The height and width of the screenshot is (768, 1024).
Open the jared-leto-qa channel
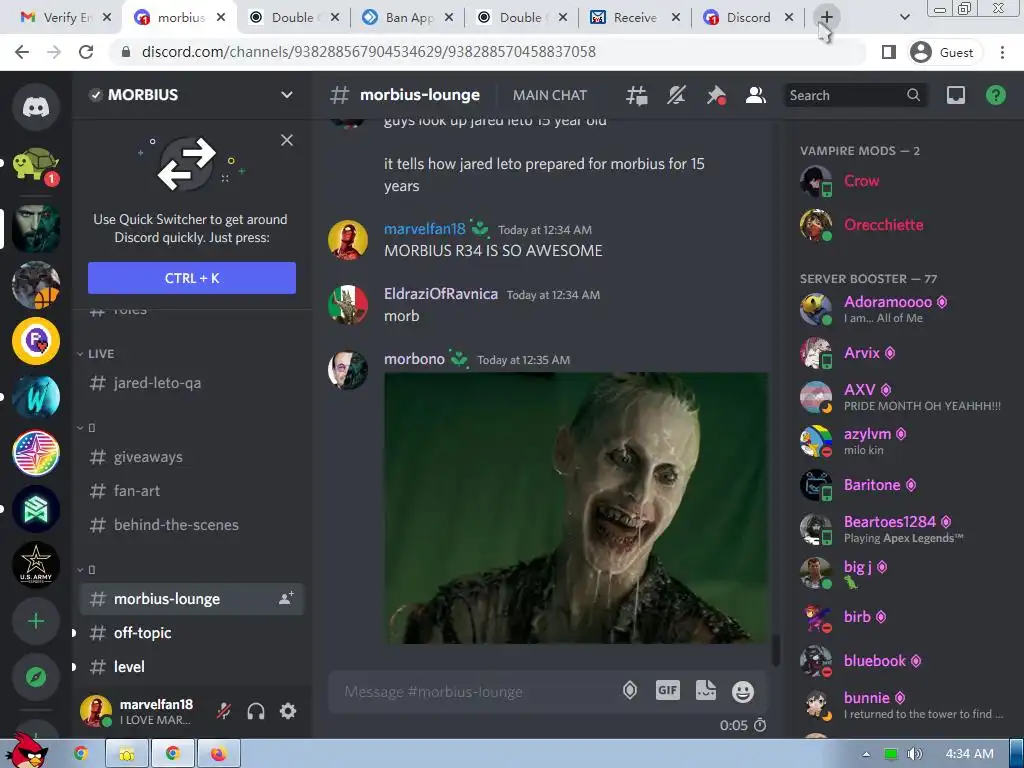click(192, 383)
